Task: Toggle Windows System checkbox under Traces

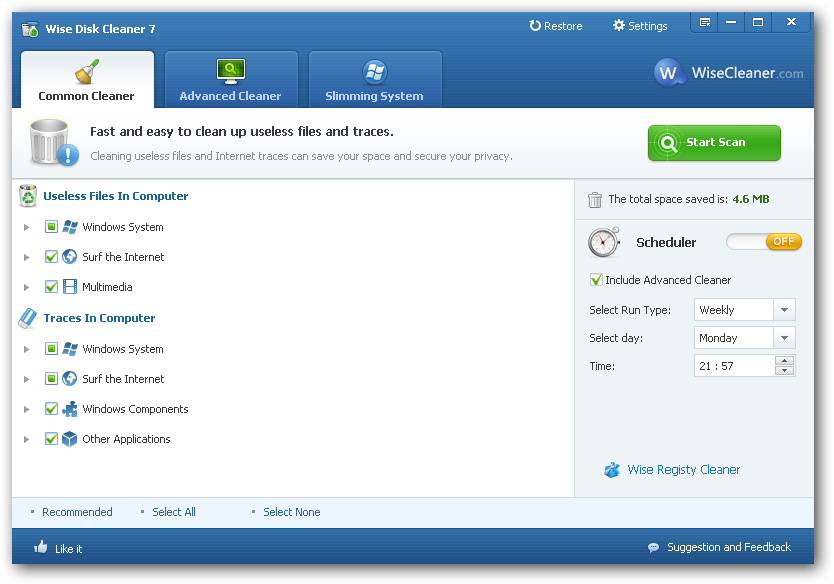Action: coord(51,349)
